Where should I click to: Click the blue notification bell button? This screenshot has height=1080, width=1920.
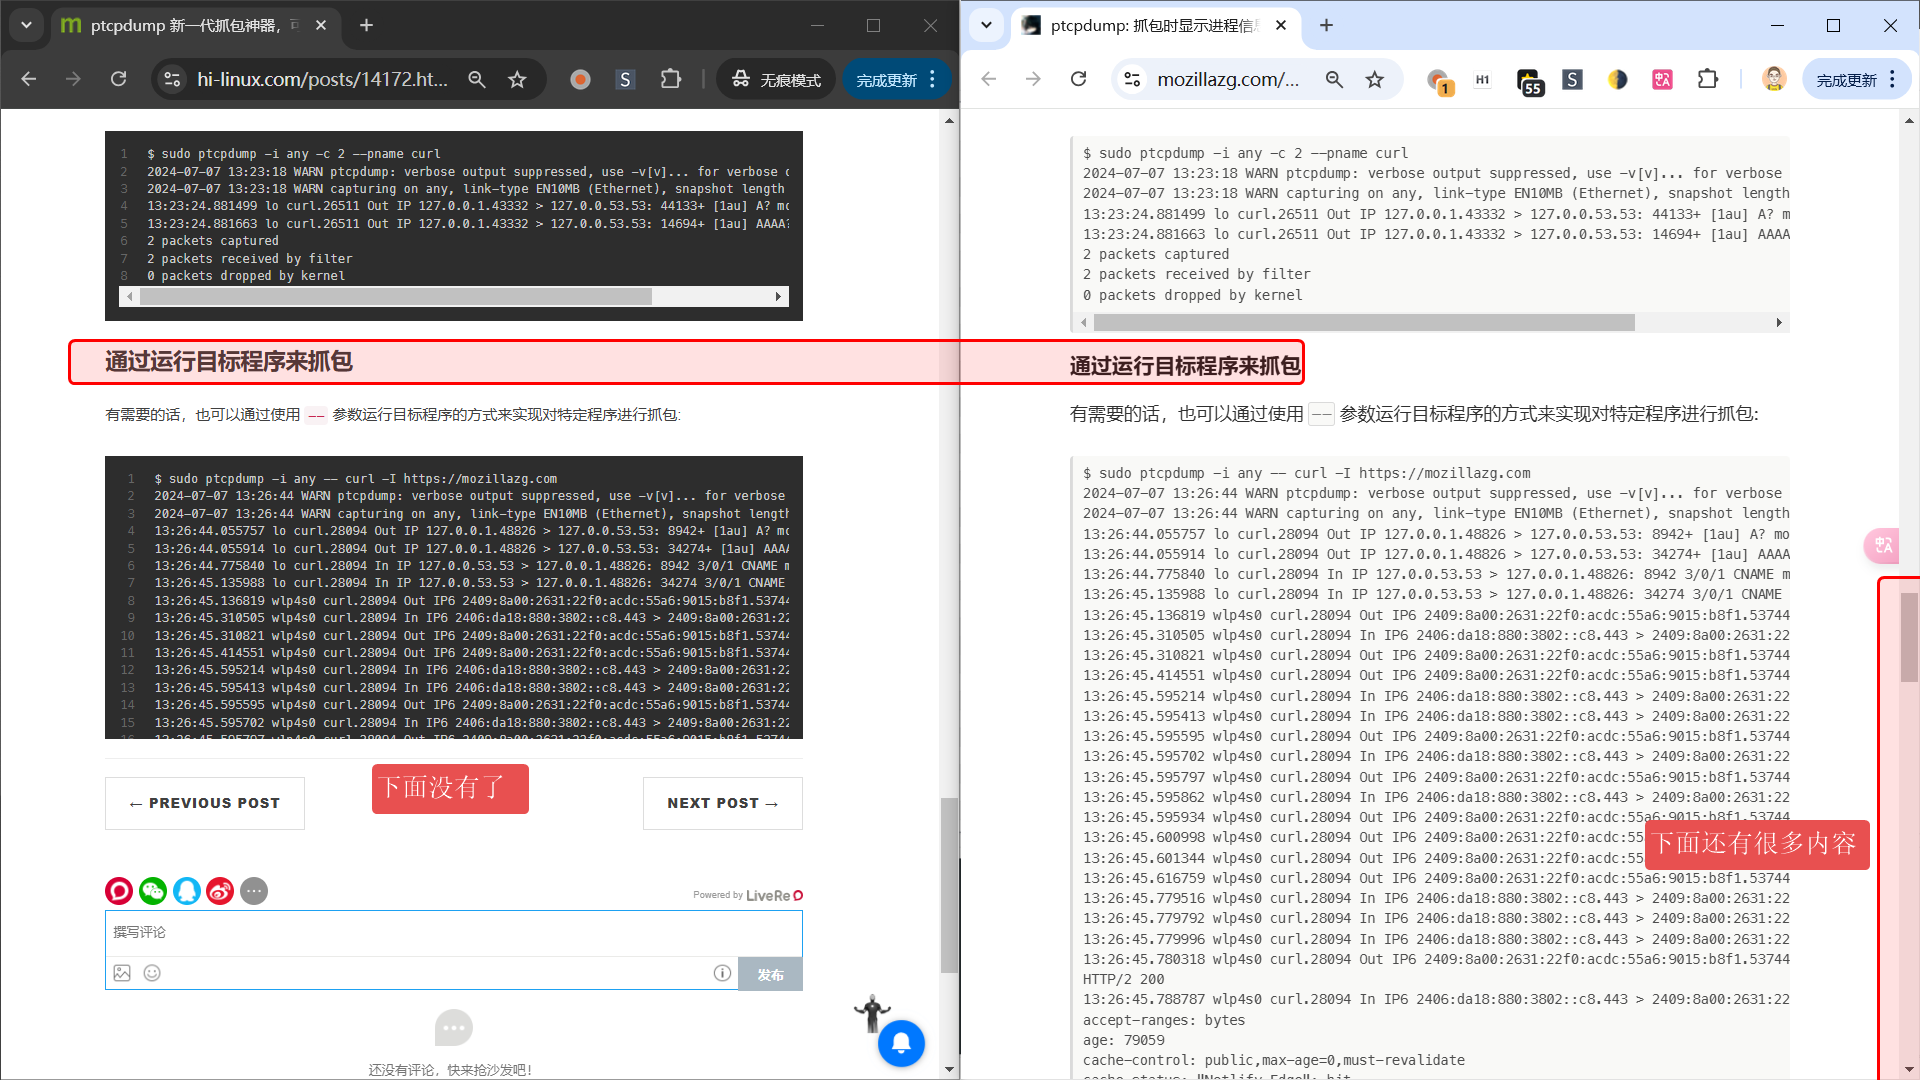pyautogui.click(x=901, y=1043)
